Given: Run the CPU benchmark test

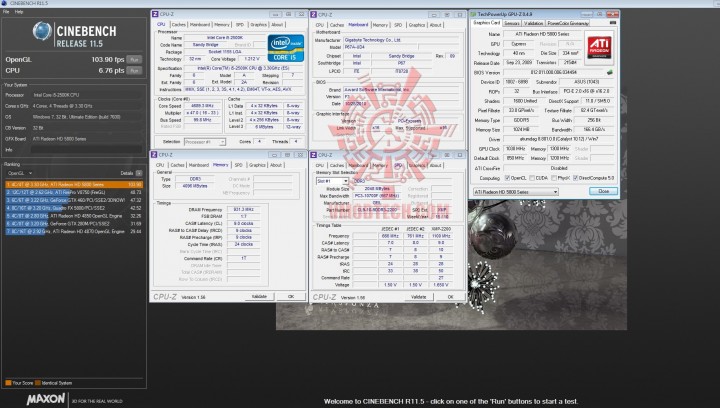Looking at the screenshot, I should [x=134, y=71].
